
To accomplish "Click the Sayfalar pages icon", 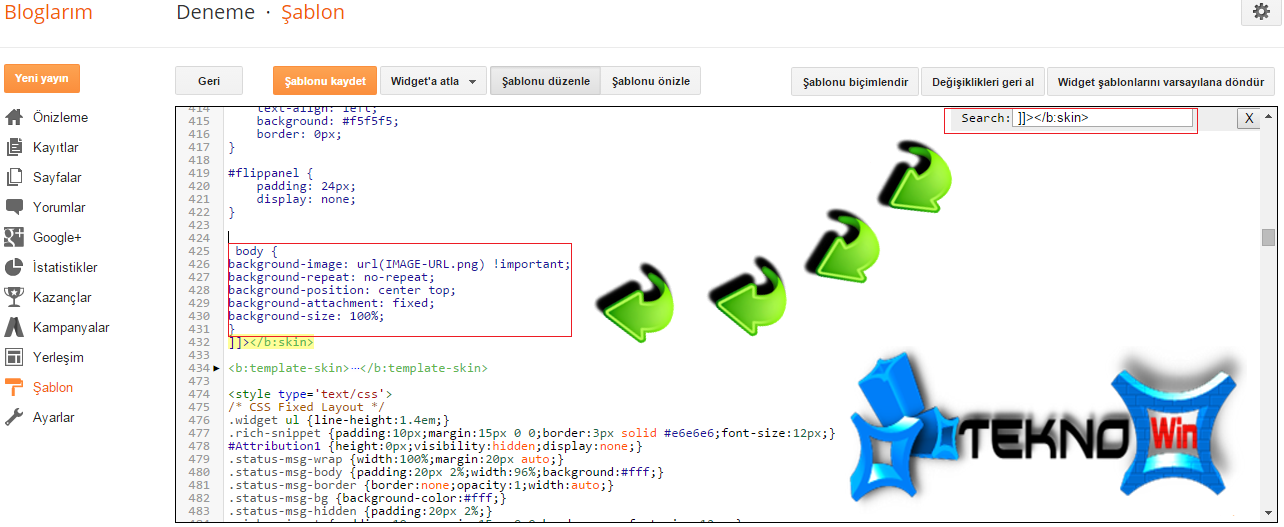I will click(x=14, y=177).
